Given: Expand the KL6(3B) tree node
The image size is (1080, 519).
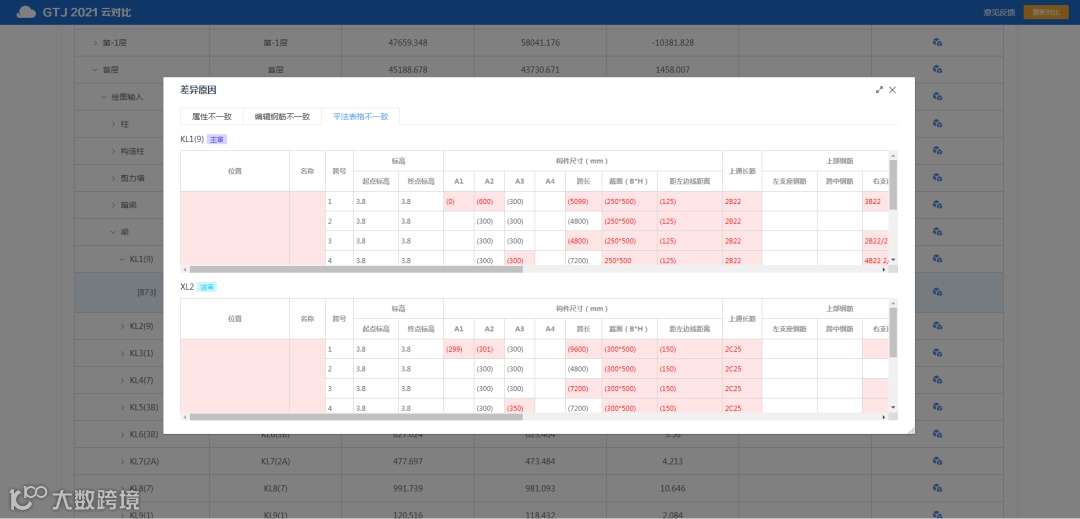Looking at the screenshot, I should pyautogui.click(x=123, y=434).
